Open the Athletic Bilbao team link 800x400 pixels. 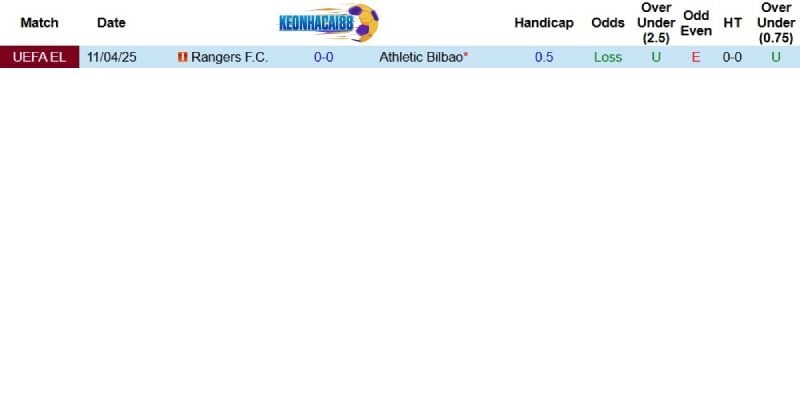[x=421, y=57]
